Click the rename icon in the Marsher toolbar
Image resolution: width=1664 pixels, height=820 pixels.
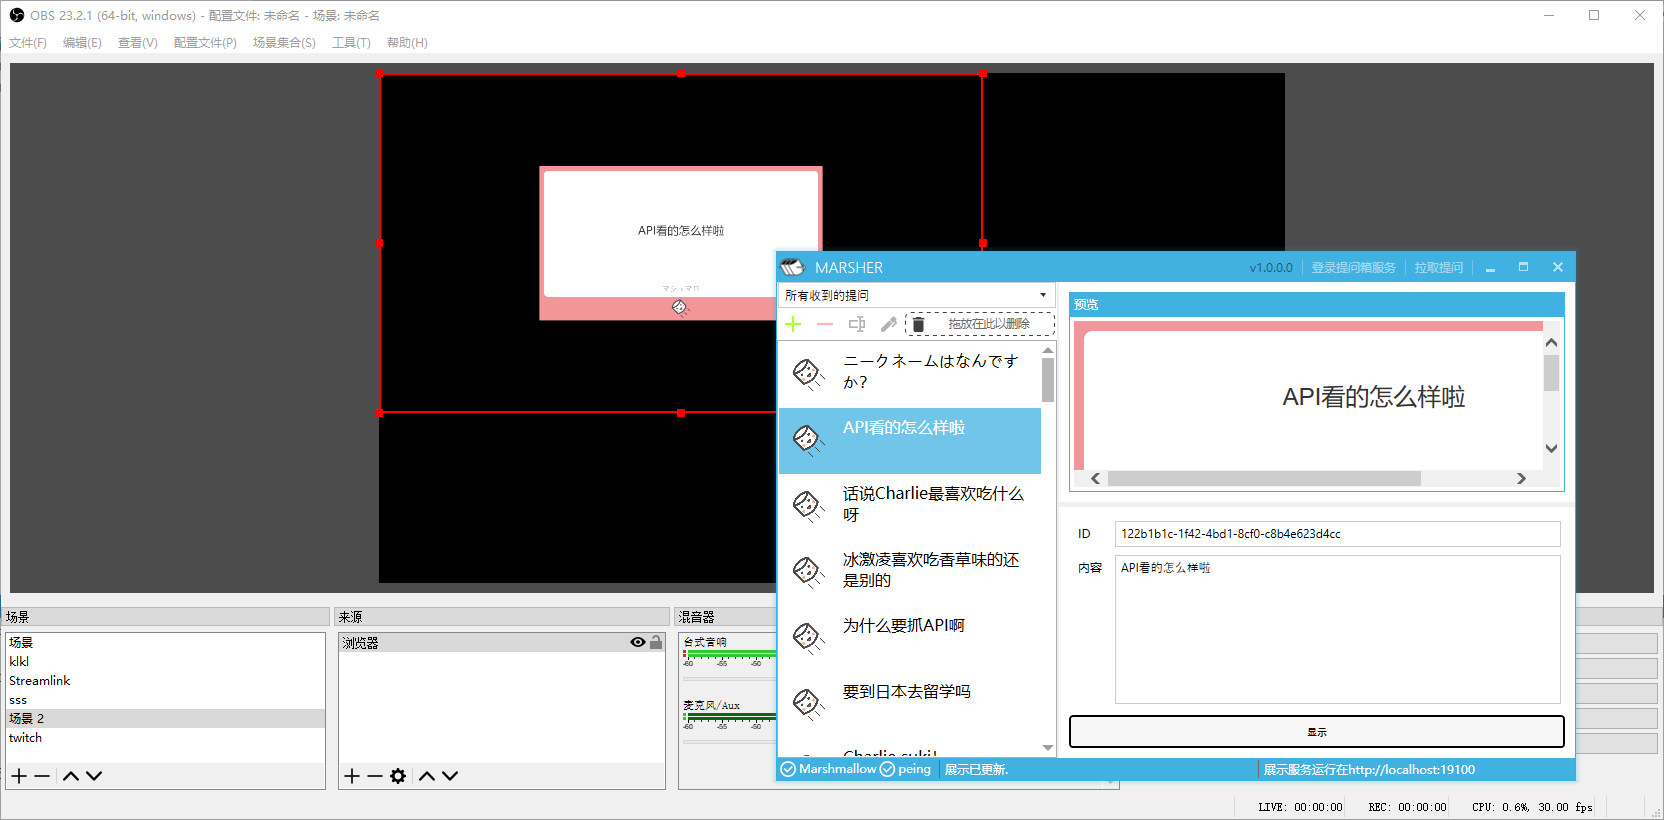pyautogui.click(x=857, y=324)
